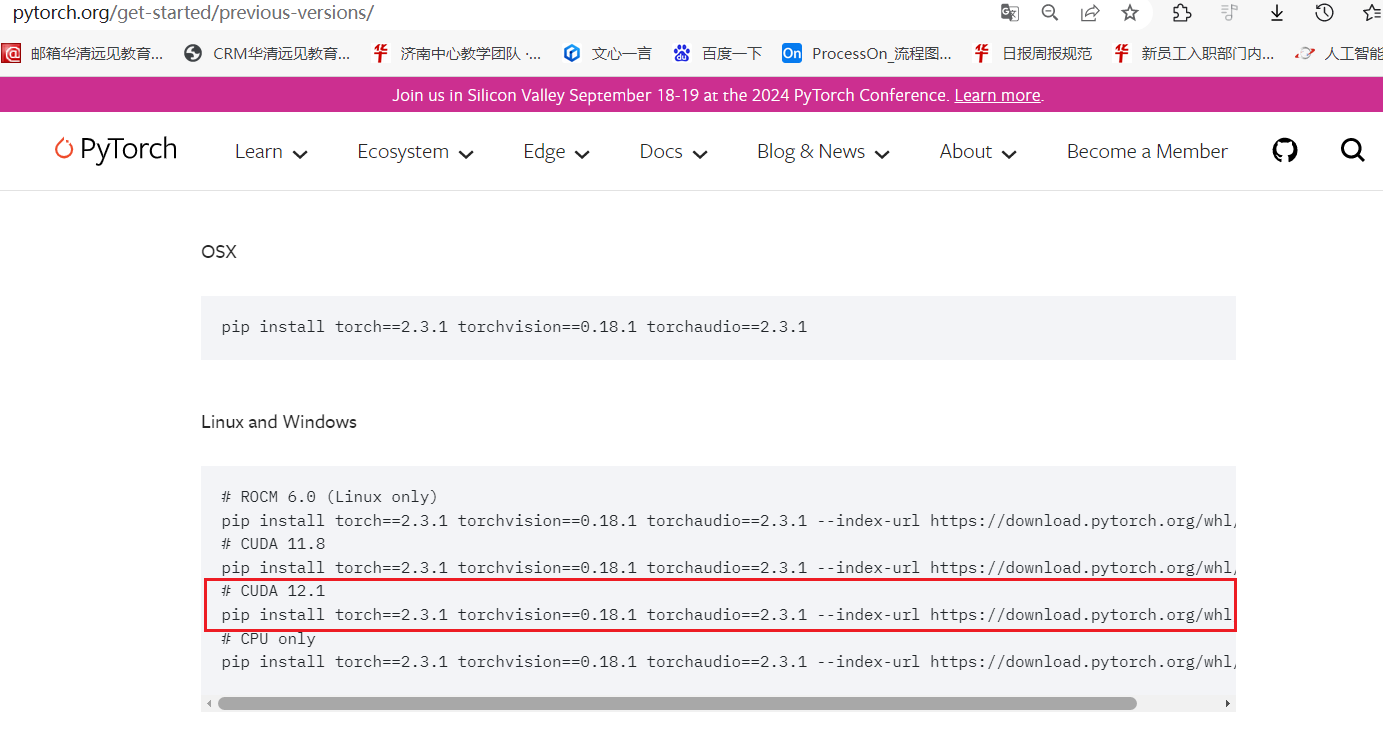Expand the Docs menu
This screenshot has height=738, width=1383.
(x=673, y=151)
